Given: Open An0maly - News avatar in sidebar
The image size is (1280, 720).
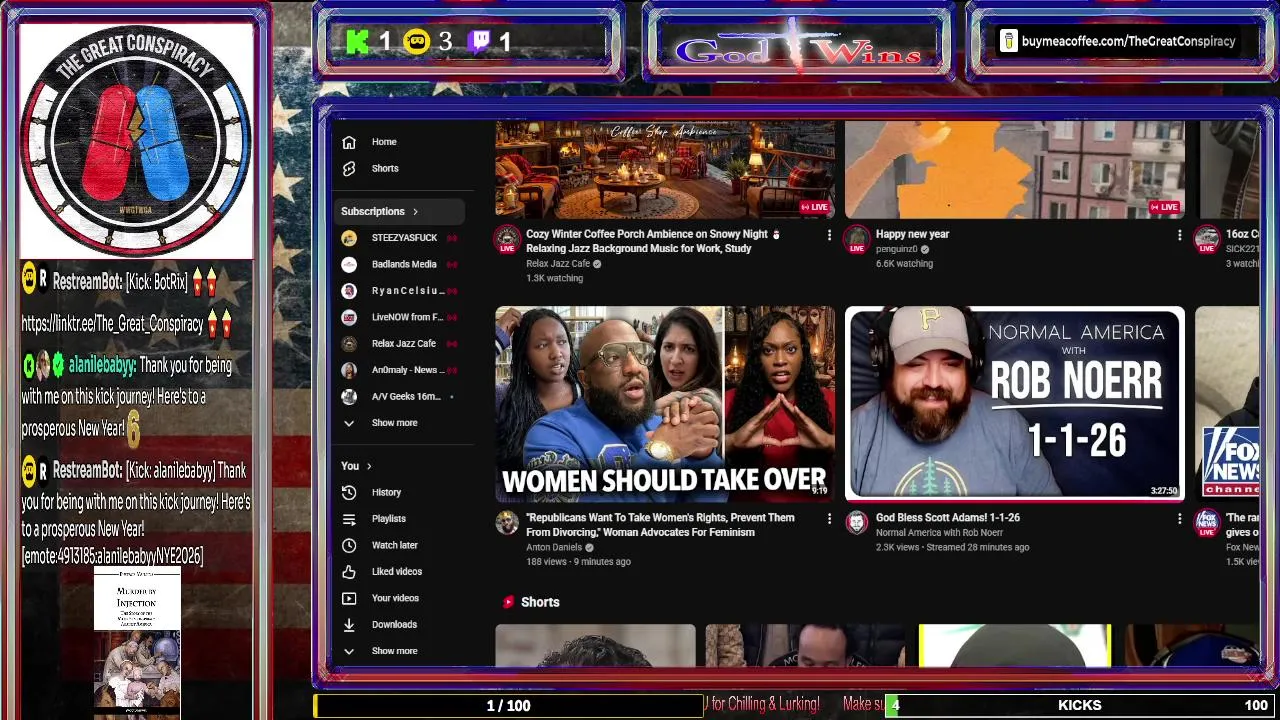Looking at the screenshot, I should click(349, 370).
